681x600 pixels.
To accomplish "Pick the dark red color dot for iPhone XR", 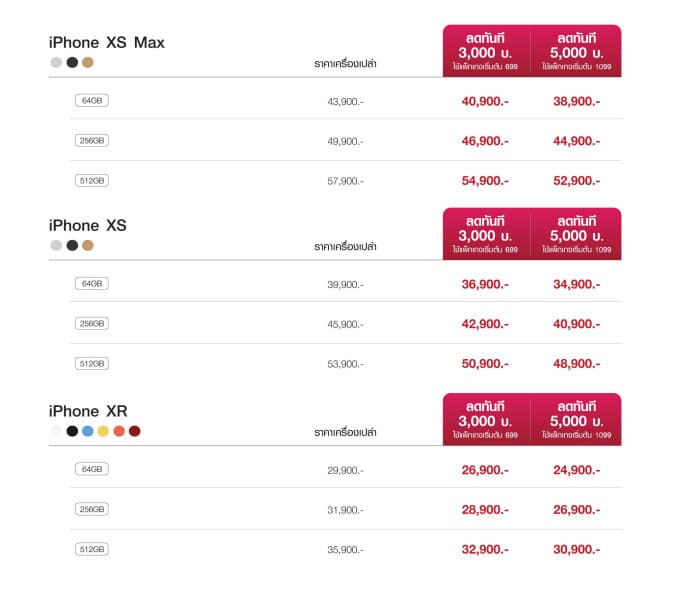I will click(x=135, y=431).
